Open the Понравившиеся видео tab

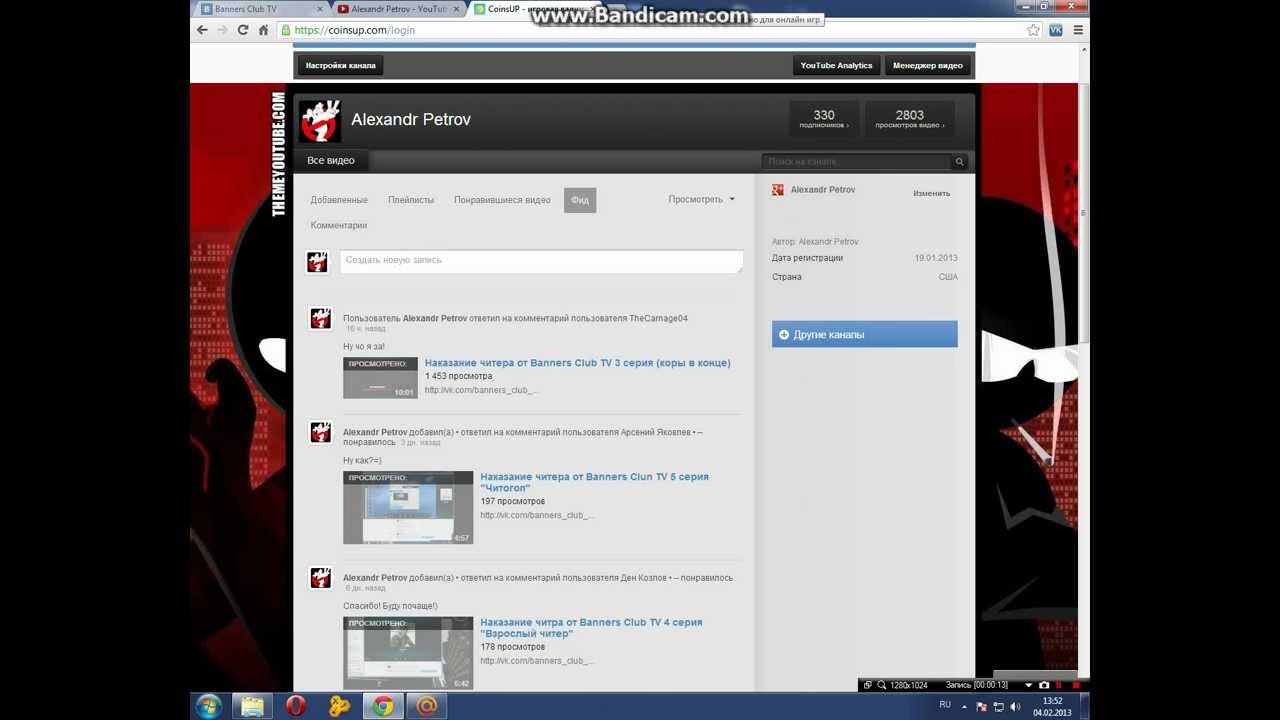[x=502, y=200]
